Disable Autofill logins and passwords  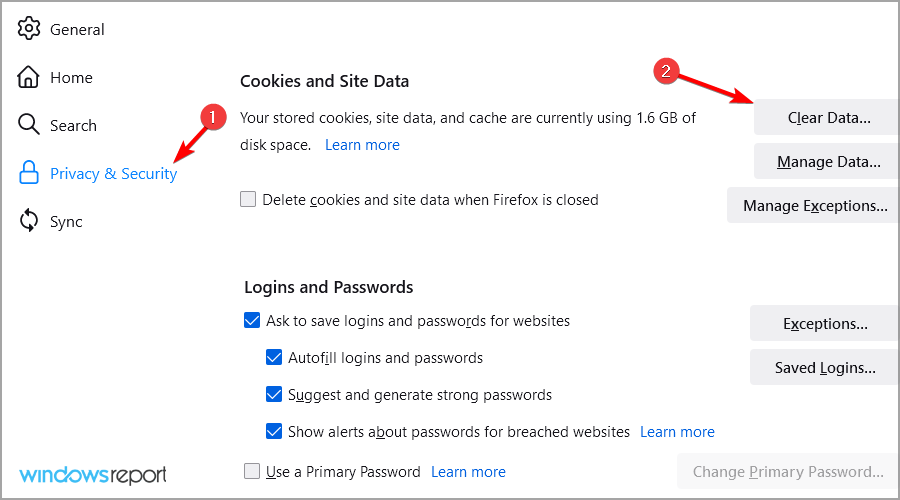click(x=275, y=358)
